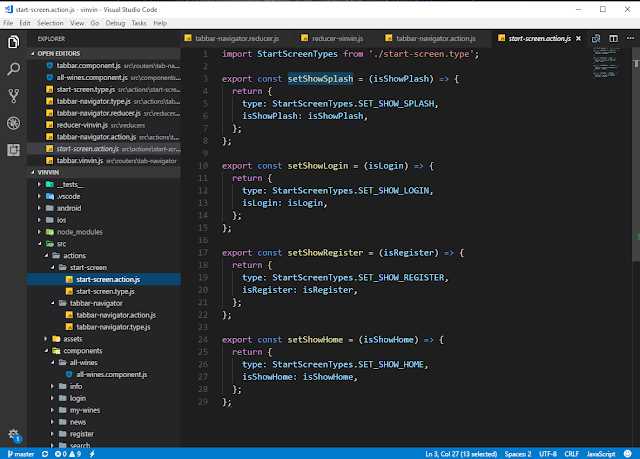
Task: Open the Go menu
Action: pyautogui.click(x=95, y=23)
